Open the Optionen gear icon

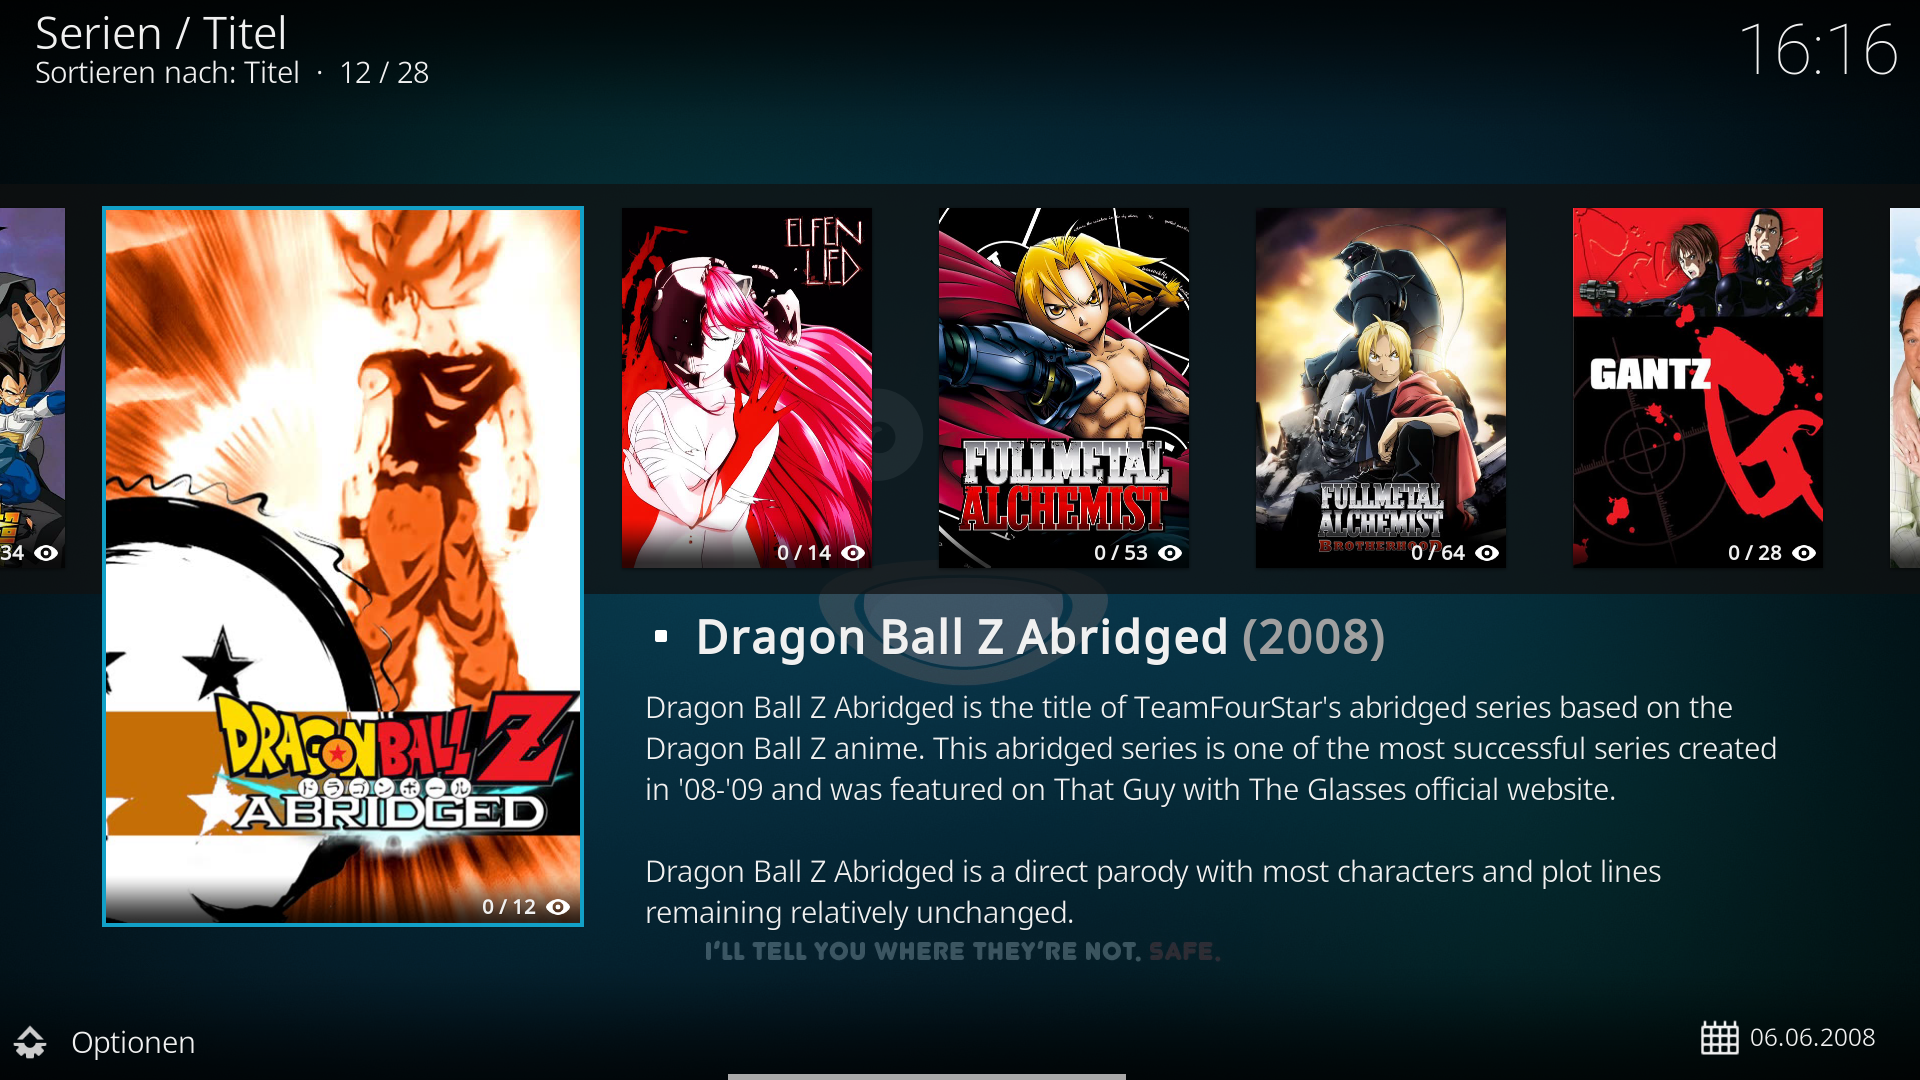(30, 1042)
